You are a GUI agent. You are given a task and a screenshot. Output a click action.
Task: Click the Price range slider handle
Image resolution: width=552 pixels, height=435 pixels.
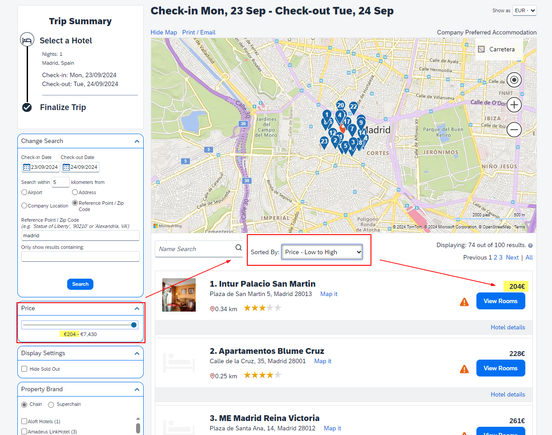click(x=134, y=325)
